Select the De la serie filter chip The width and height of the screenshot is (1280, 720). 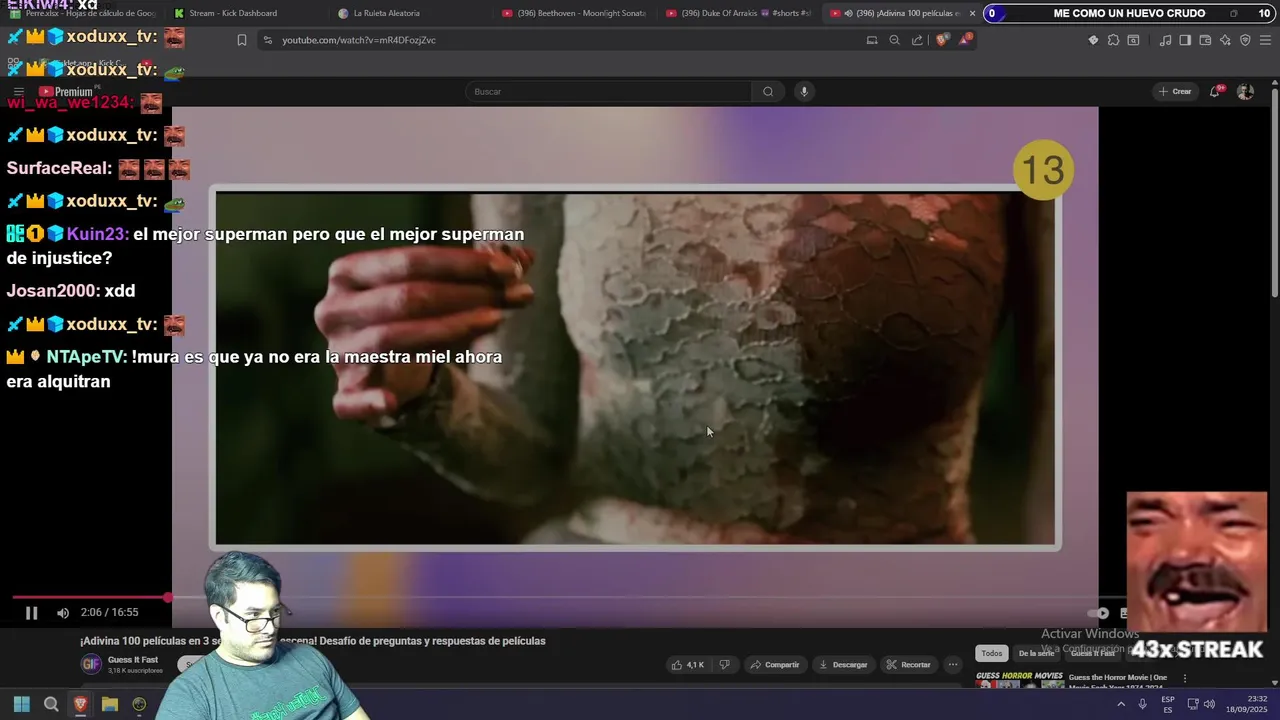1036,653
